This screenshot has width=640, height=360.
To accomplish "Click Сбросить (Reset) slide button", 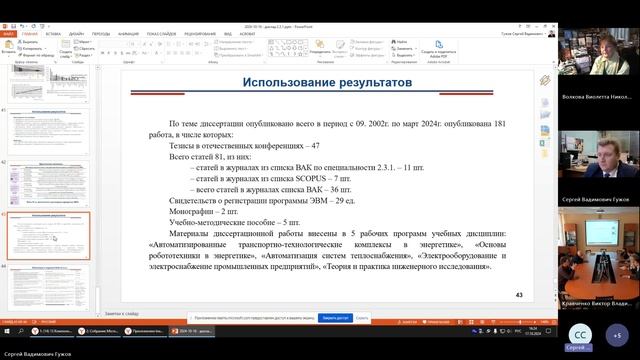I will (x=84, y=48).
